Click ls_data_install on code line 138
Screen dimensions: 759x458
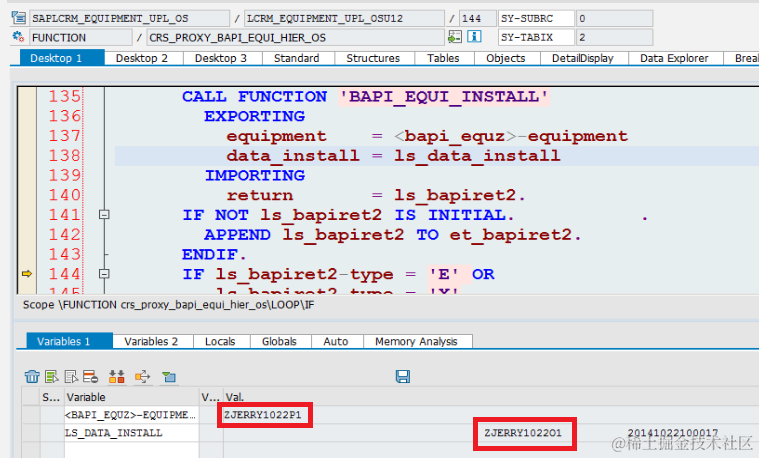pos(477,155)
